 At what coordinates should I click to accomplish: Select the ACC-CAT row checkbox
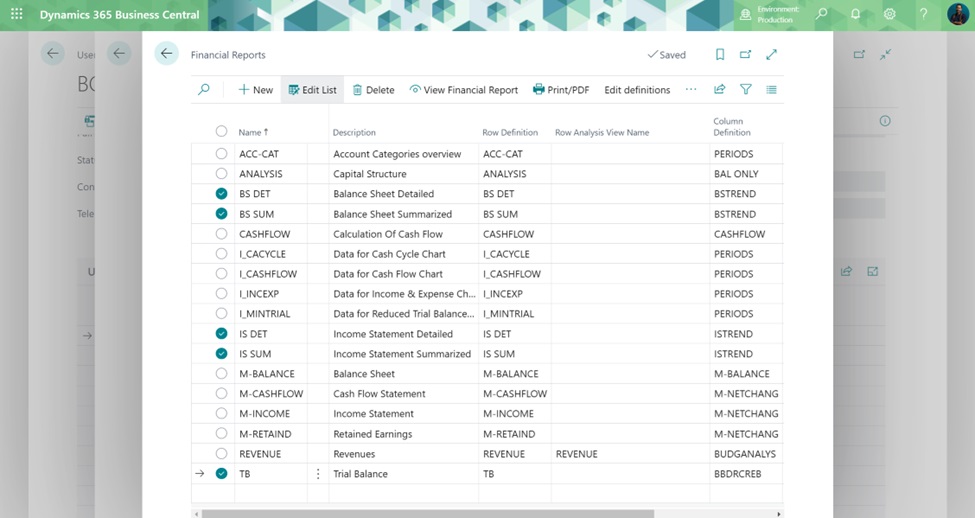tap(221, 154)
